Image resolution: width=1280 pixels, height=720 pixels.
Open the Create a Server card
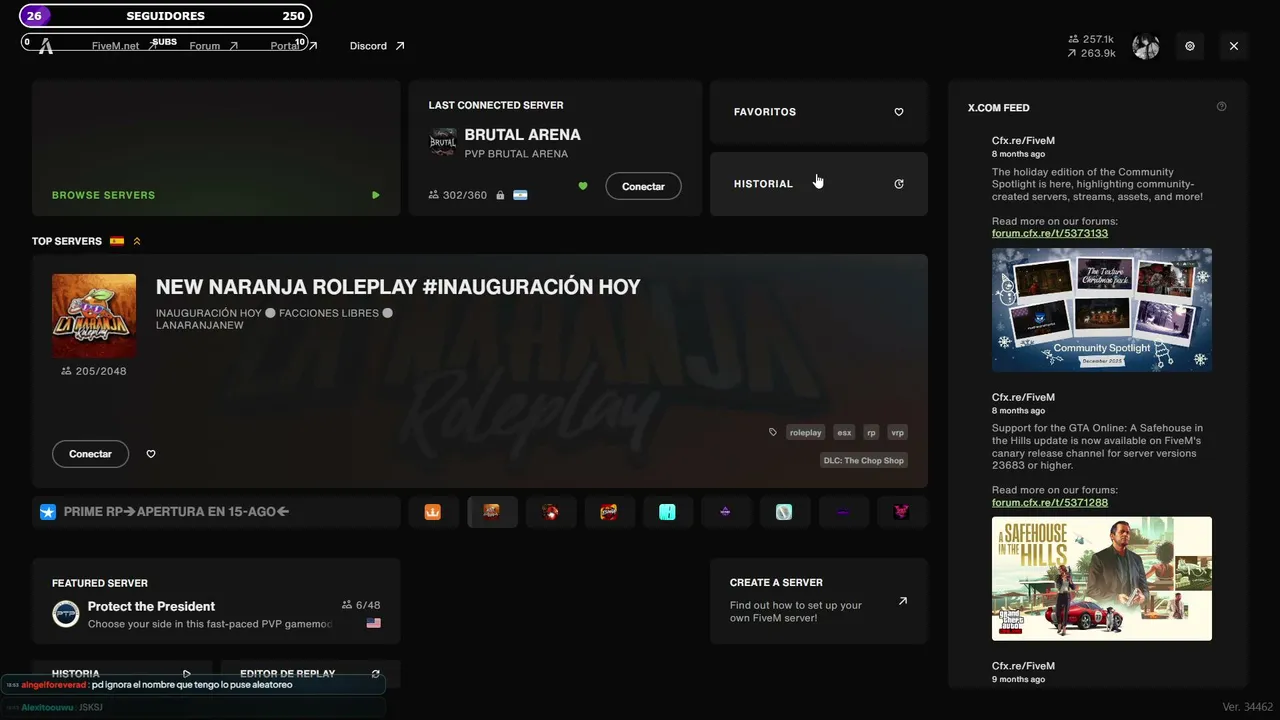(819, 601)
